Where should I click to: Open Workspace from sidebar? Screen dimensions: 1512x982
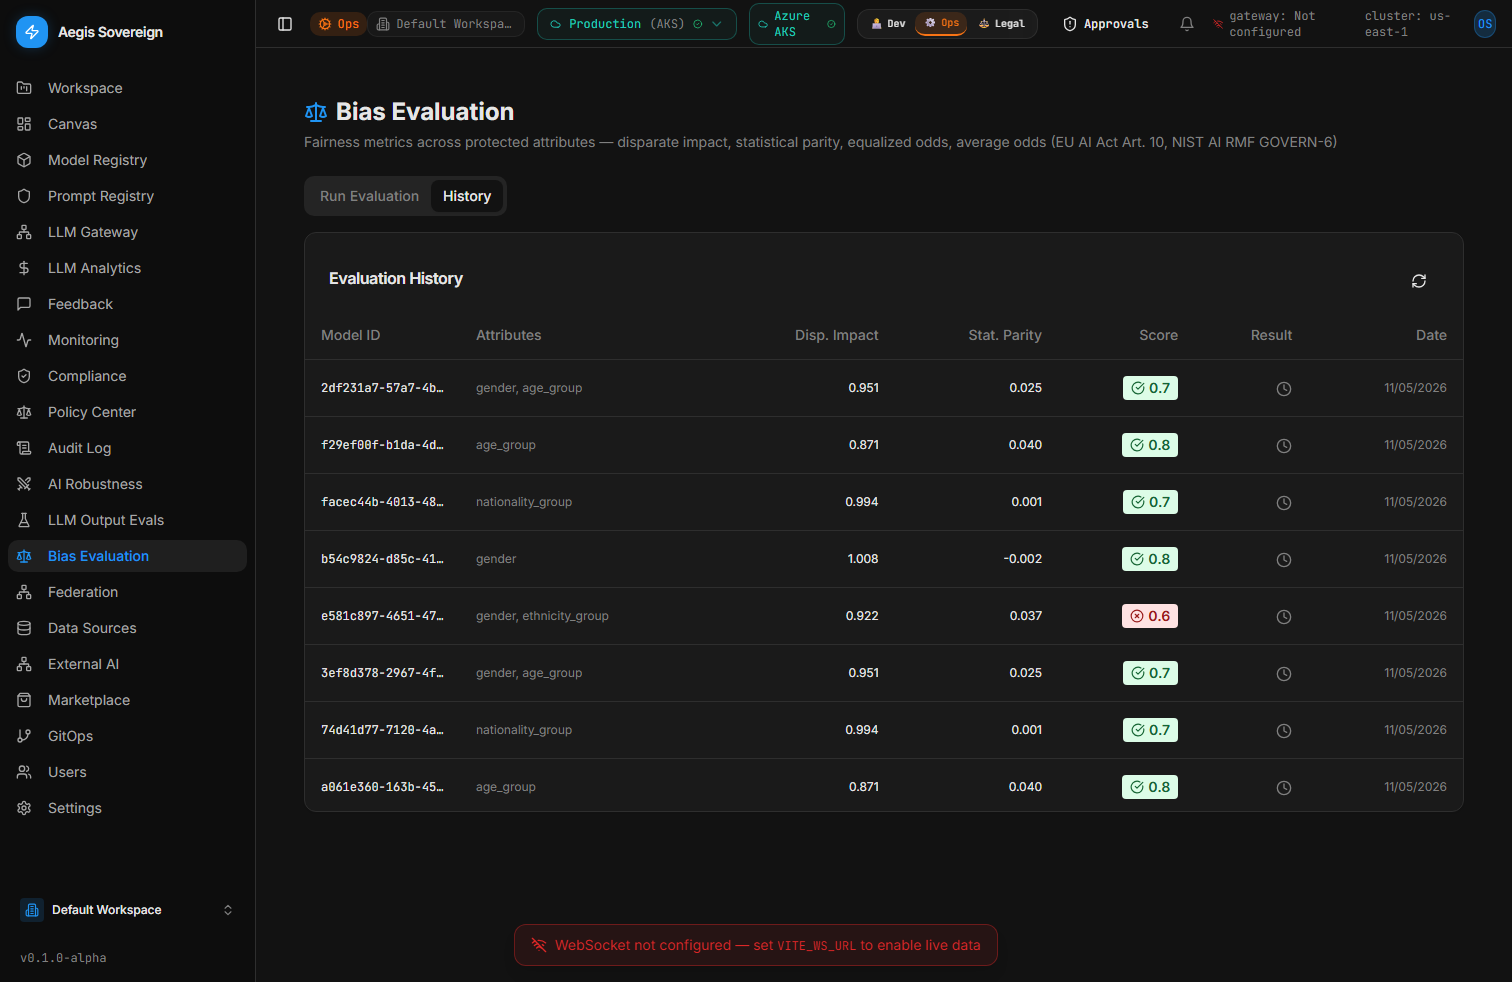pyautogui.click(x=127, y=88)
